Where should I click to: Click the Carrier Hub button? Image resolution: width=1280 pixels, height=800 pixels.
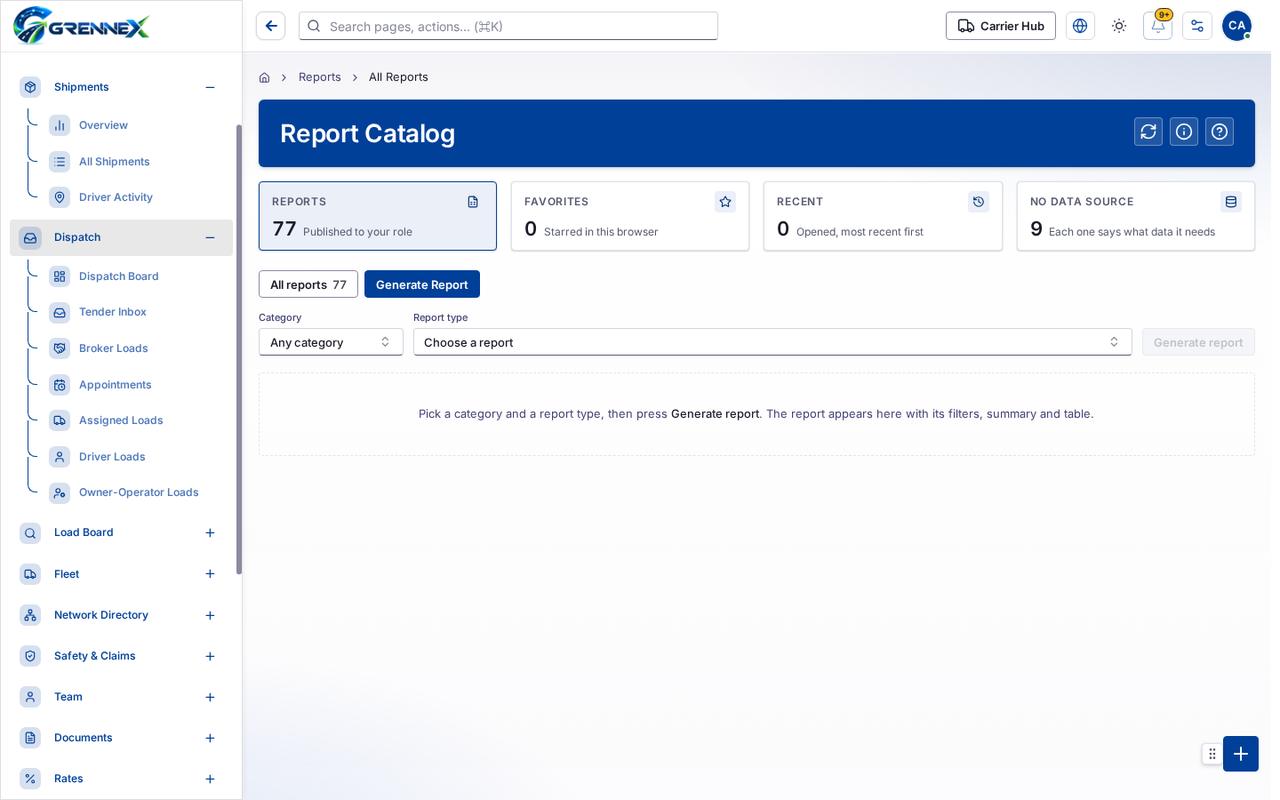pos(1001,26)
